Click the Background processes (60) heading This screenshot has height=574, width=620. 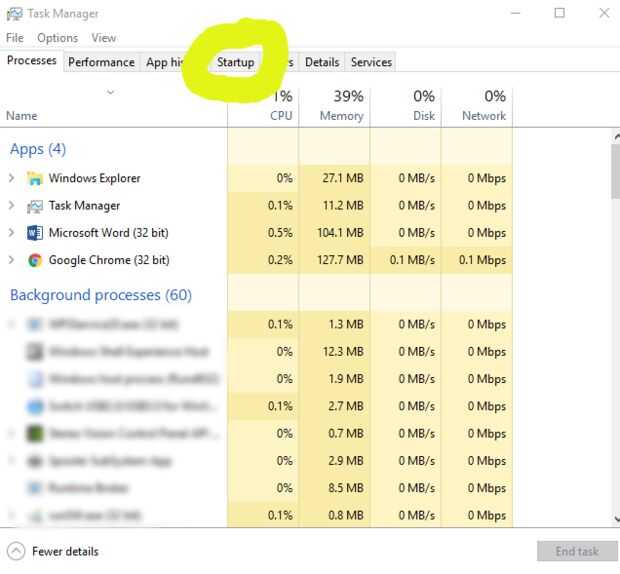pyautogui.click(x=101, y=295)
